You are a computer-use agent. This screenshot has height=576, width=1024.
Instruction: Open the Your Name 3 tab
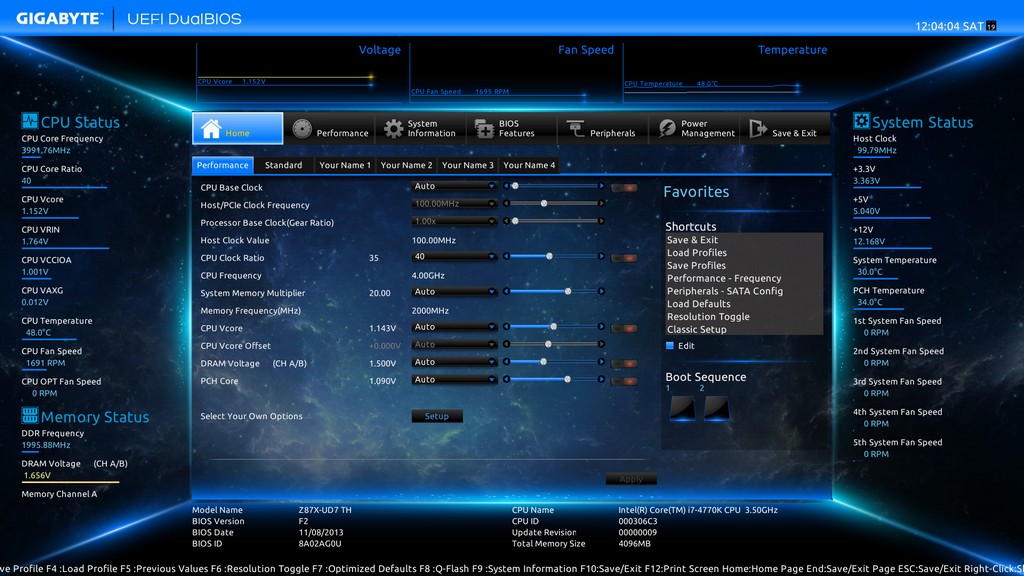tap(468, 165)
